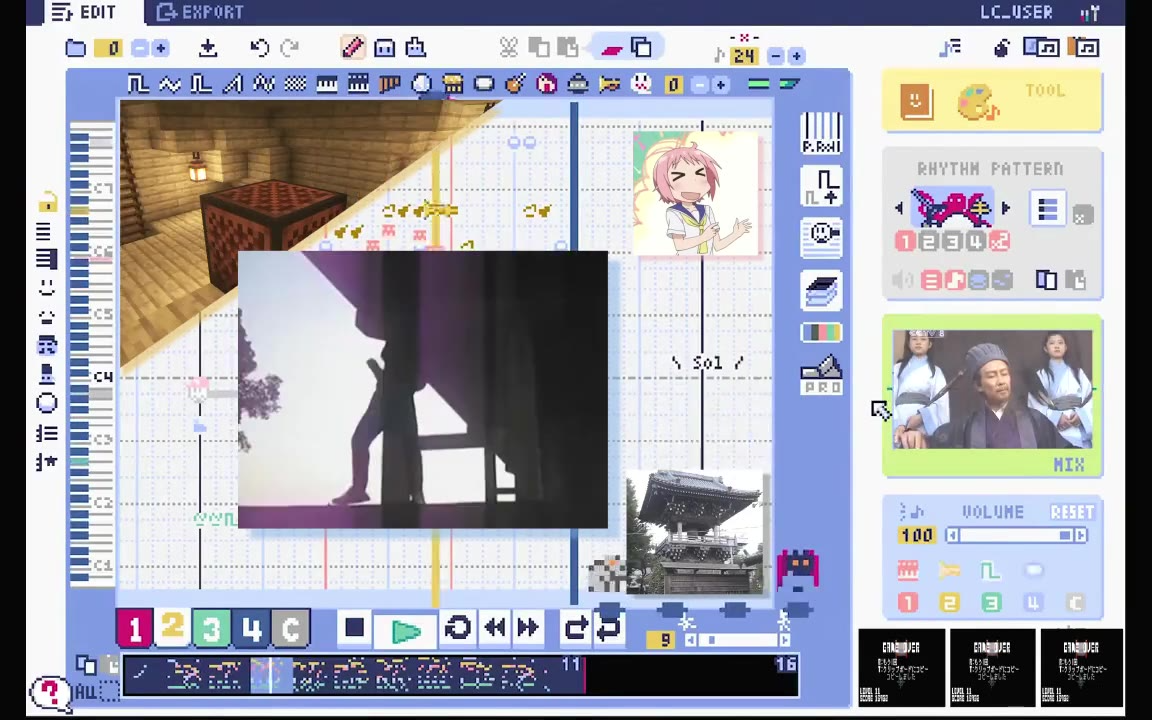This screenshot has width=1152, height=720.
Task: Toggle the lock icon on left sidebar
Action: (47, 203)
